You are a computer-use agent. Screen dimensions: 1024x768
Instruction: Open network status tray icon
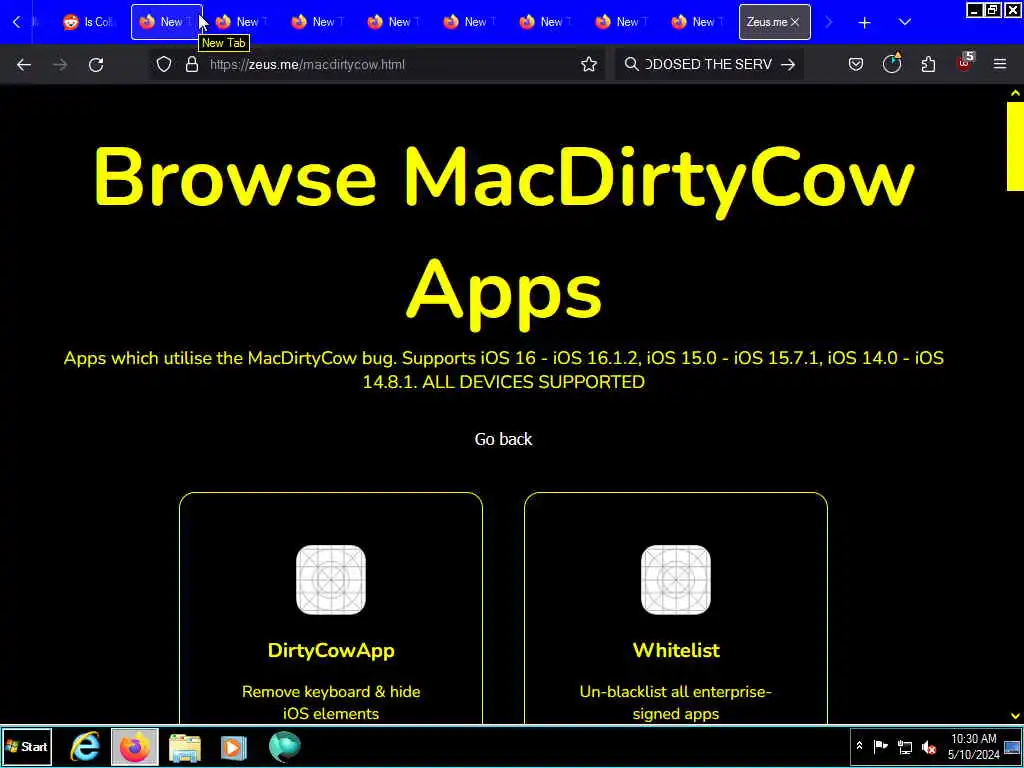[x=905, y=746]
